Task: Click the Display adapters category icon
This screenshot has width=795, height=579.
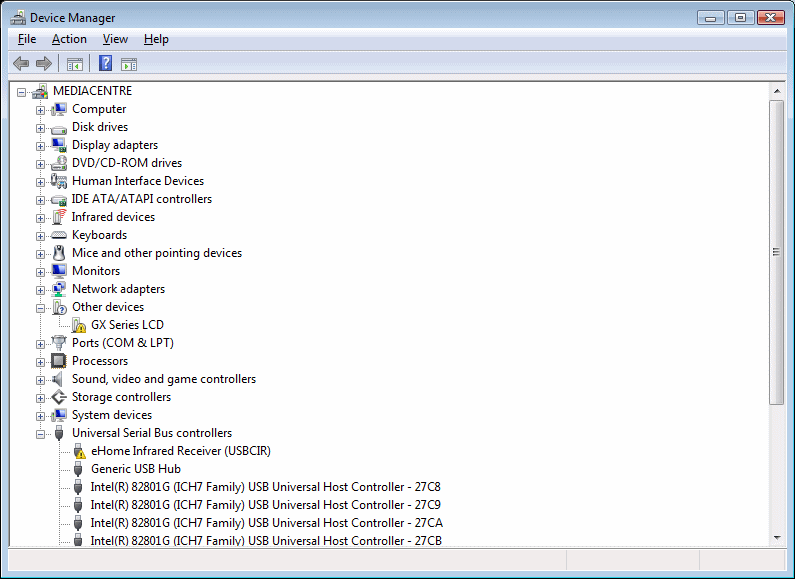Action: point(59,146)
